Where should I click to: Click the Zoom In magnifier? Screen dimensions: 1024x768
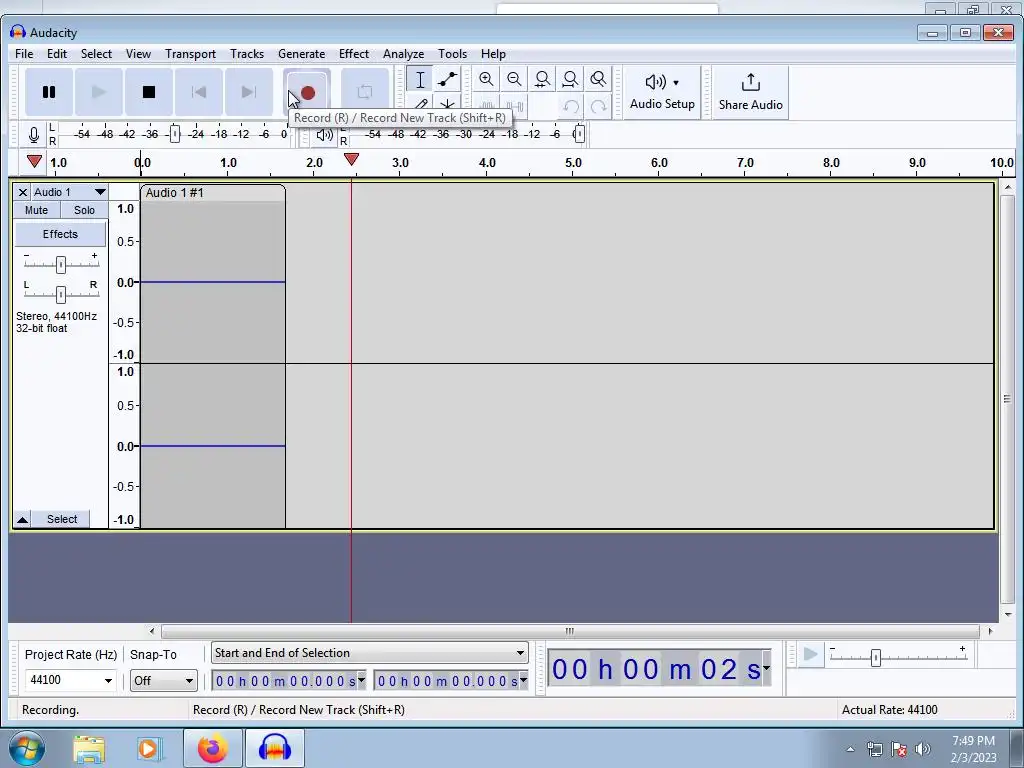(486, 80)
